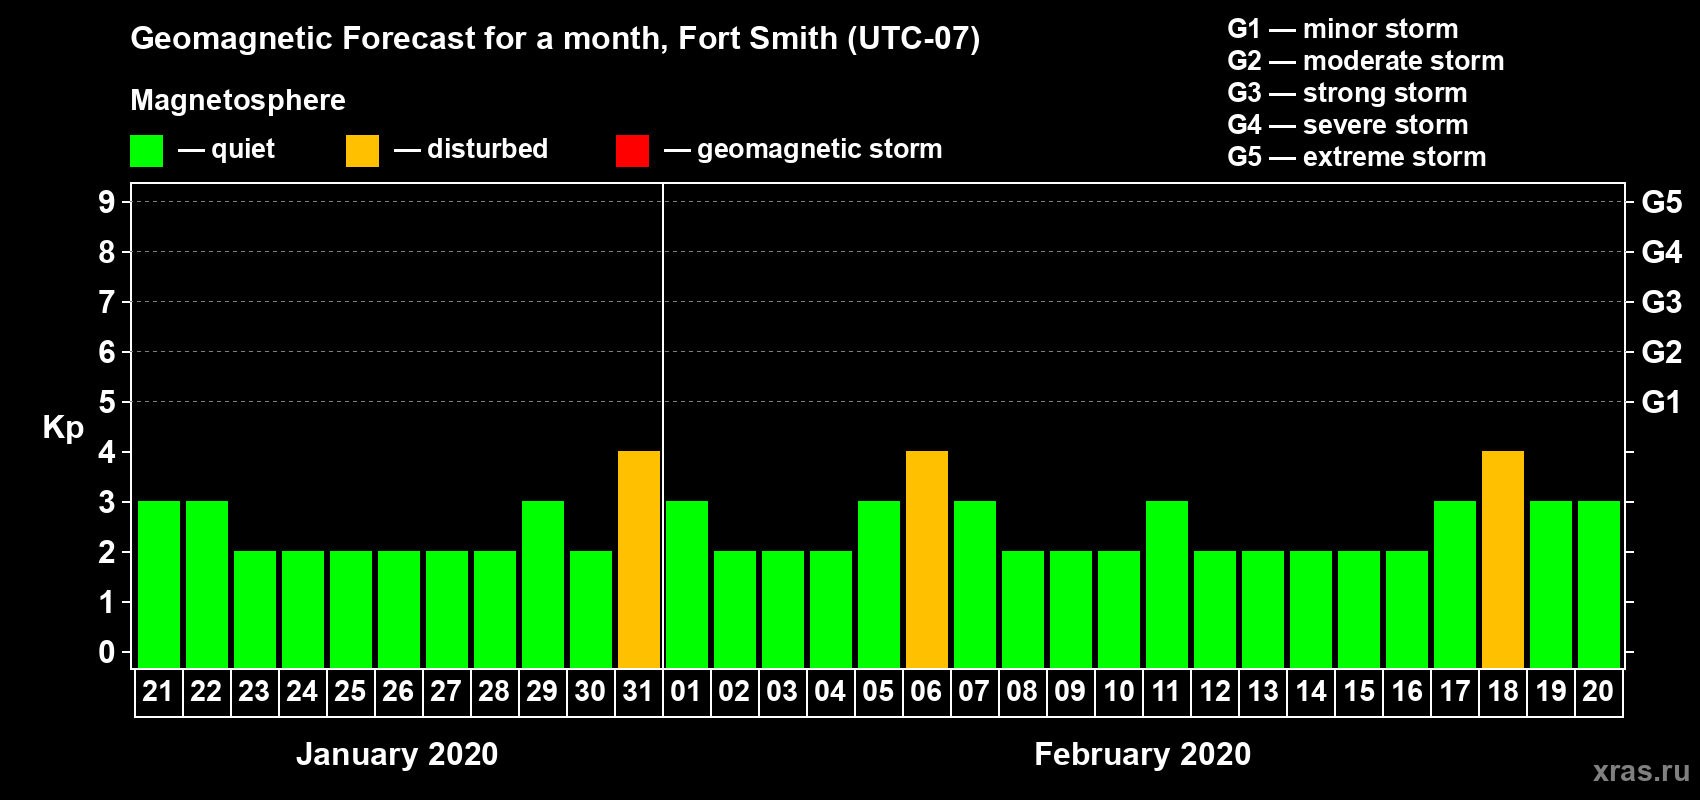Select the orange bar for January 31

point(639,559)
